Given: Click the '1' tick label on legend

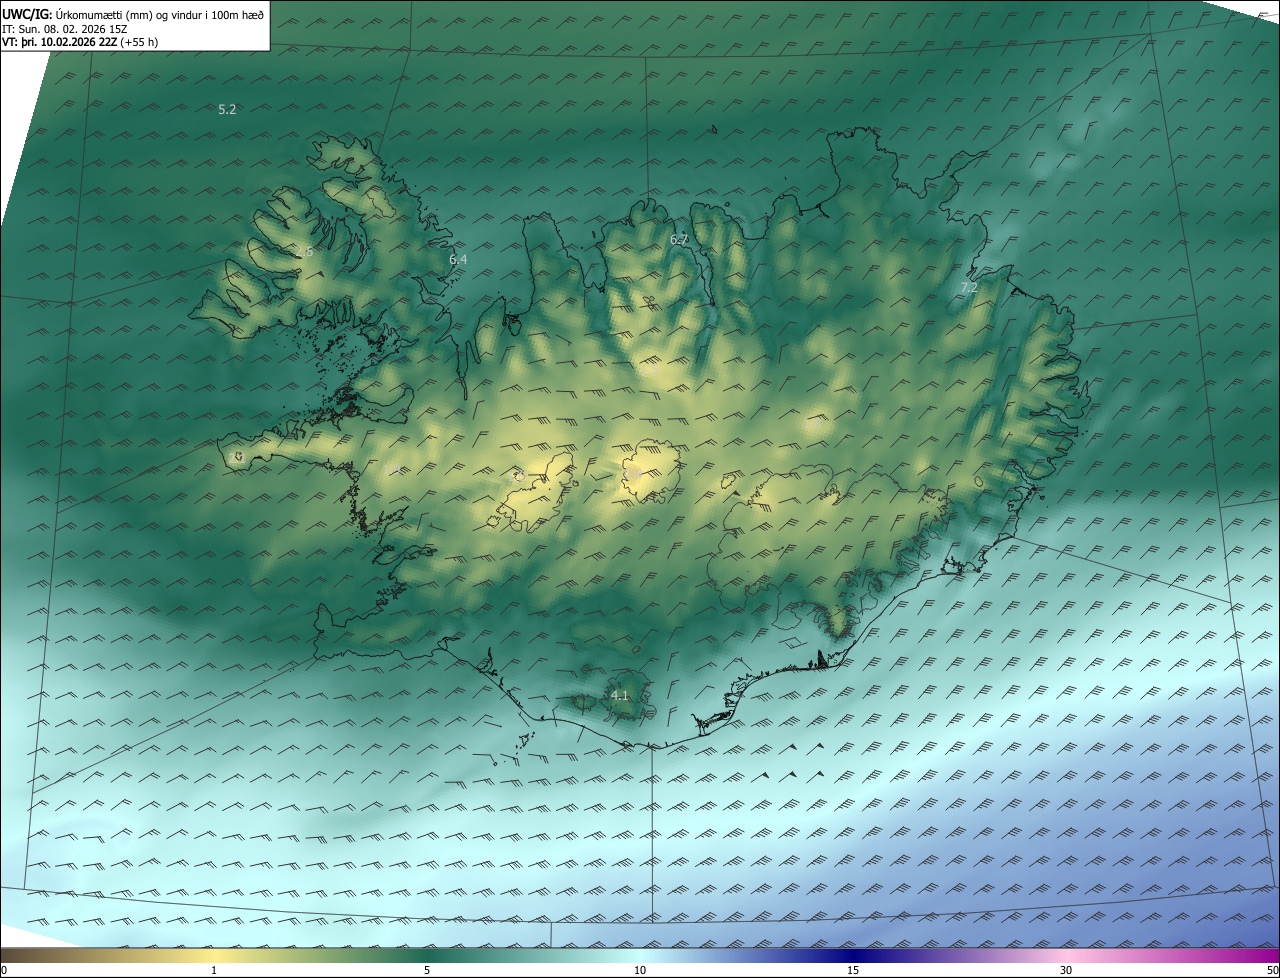Looking at the screenshot, I should tap(214, 971).
